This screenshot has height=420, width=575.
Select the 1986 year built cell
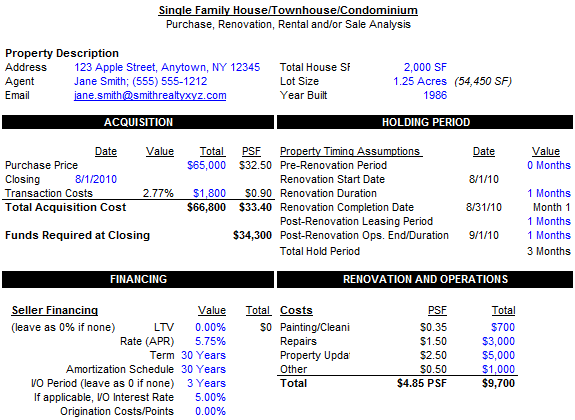coord(435,95)
